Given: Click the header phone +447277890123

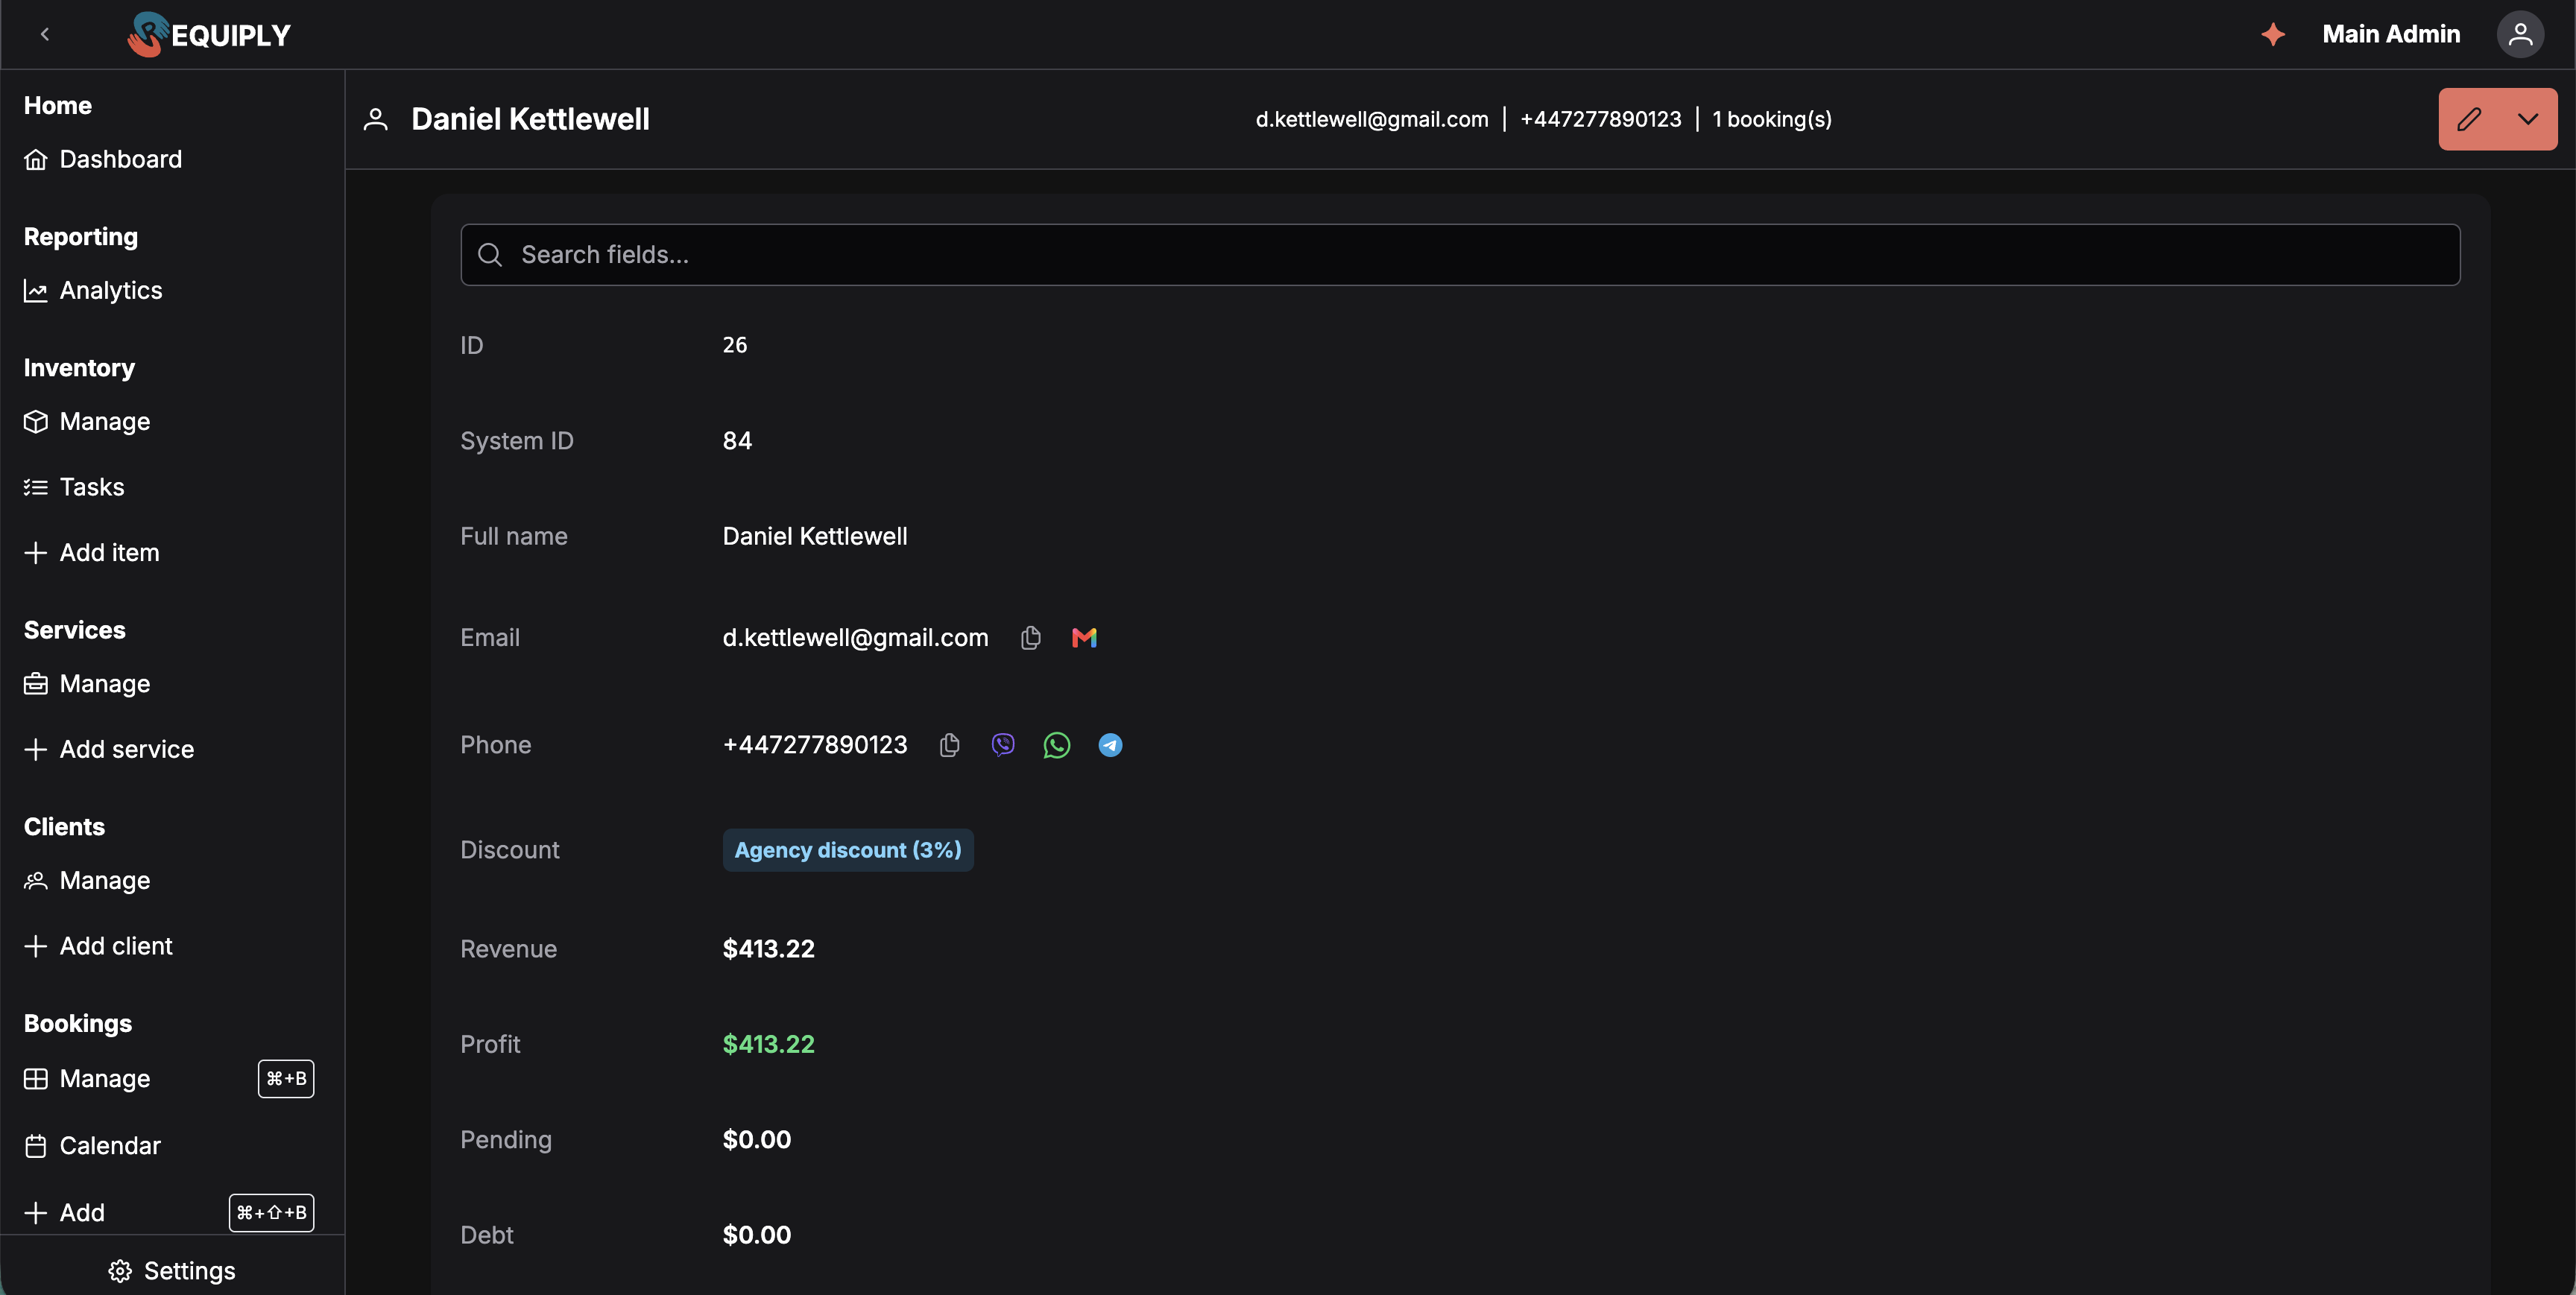Looking at the screenshot, I should coord(1600,119).
